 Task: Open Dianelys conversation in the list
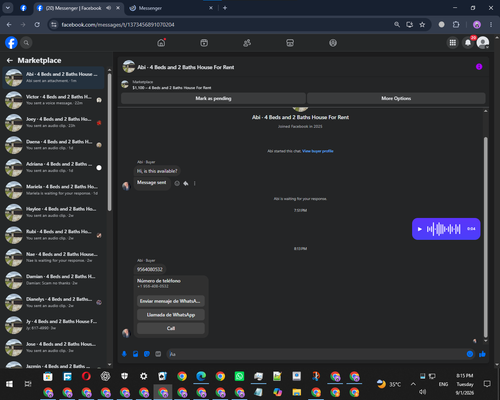pos(53,302)
